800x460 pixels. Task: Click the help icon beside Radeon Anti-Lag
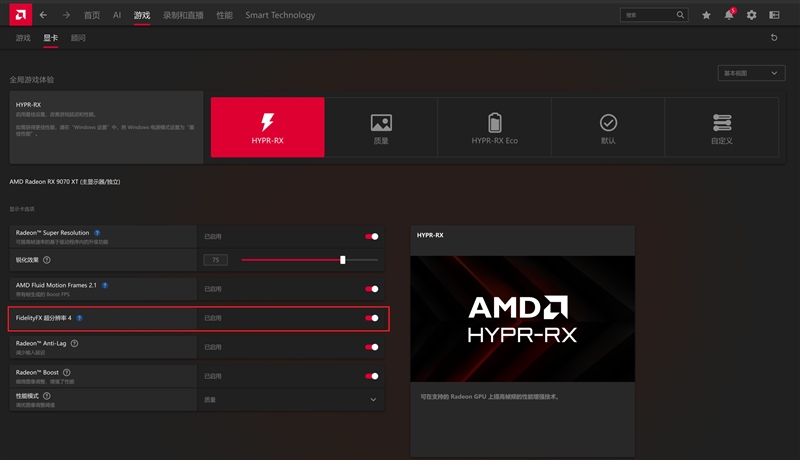[74, 343]
